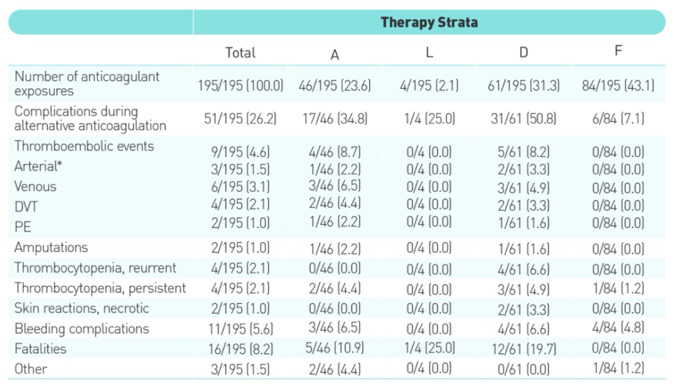The height and width of the screenshot is (390, 674).
Task: Click the Arterial* row label
Action: pyautogui.click(x=38, y=166)
